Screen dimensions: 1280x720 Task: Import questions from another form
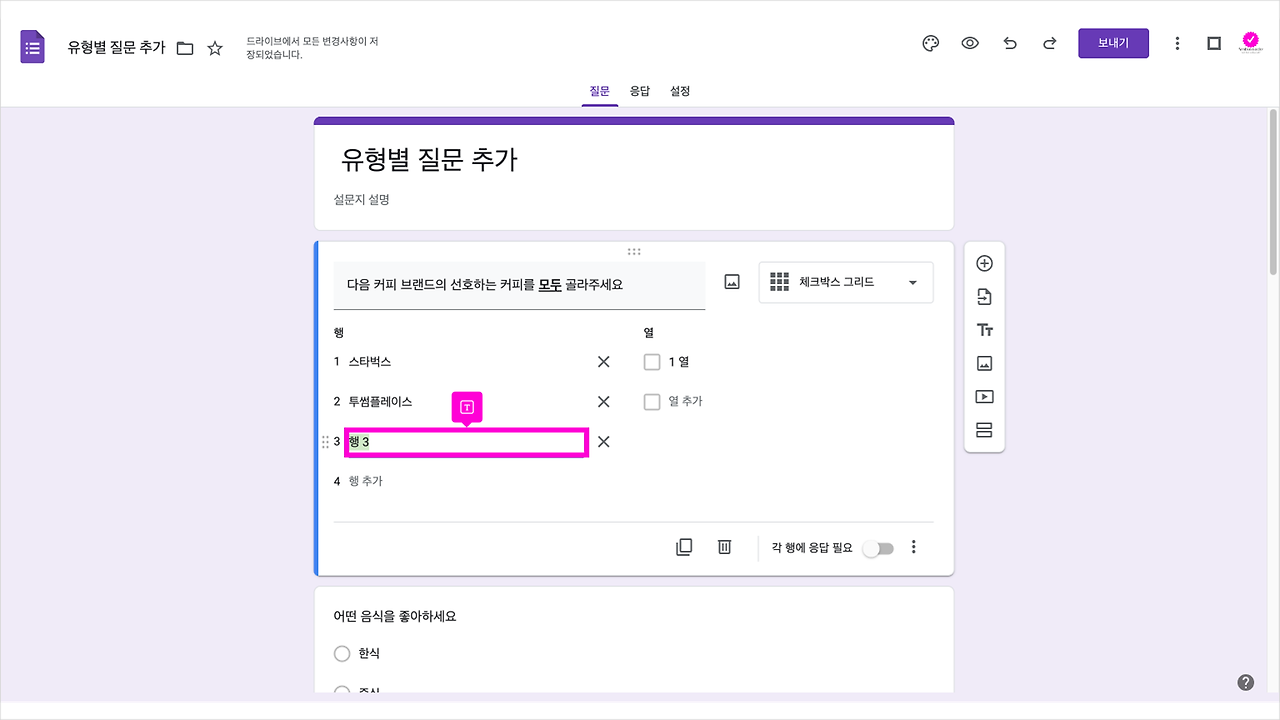pyautogui.click(x=984, y=296)
